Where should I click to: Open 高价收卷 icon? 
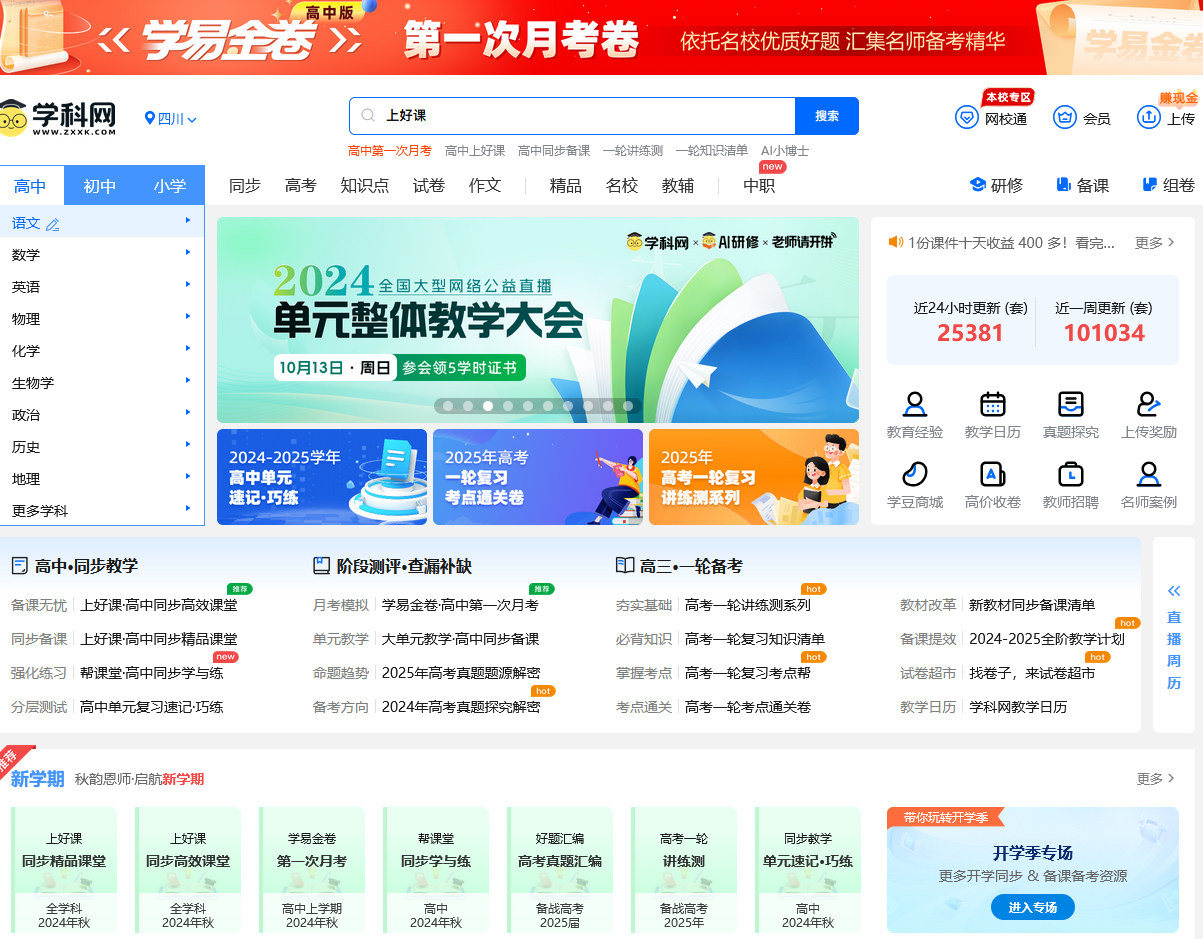click(993, 474)
